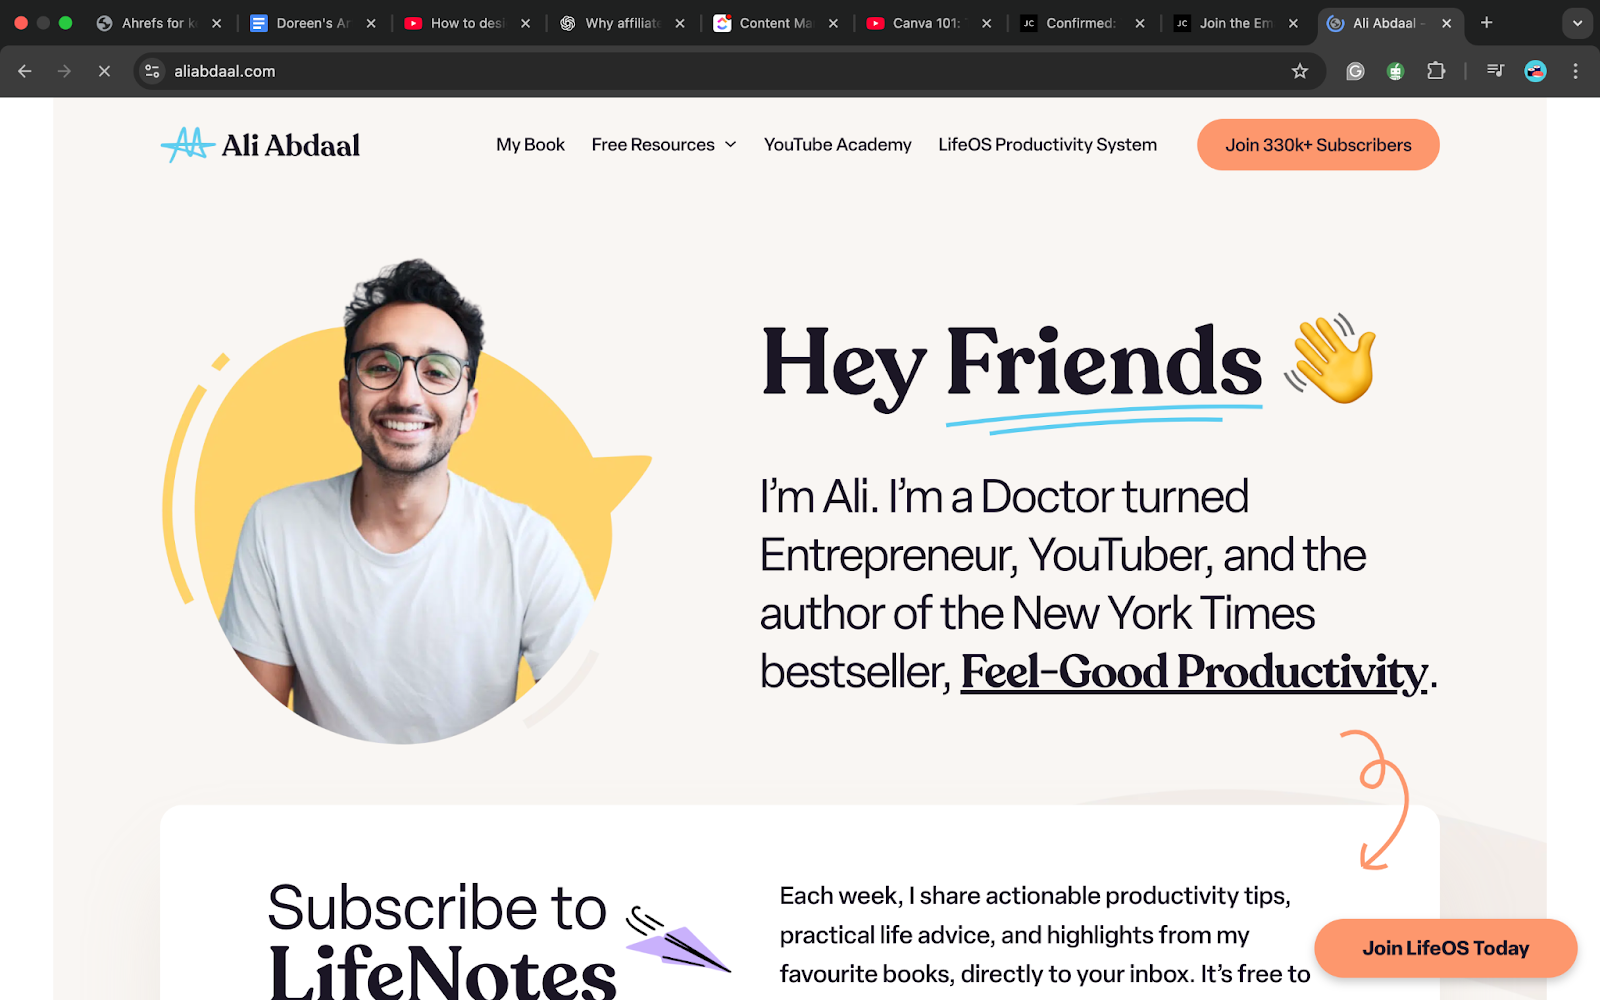The image size is (1600, 1000).
Task: Go to YouTube Academy page
Action: (838, 145)
